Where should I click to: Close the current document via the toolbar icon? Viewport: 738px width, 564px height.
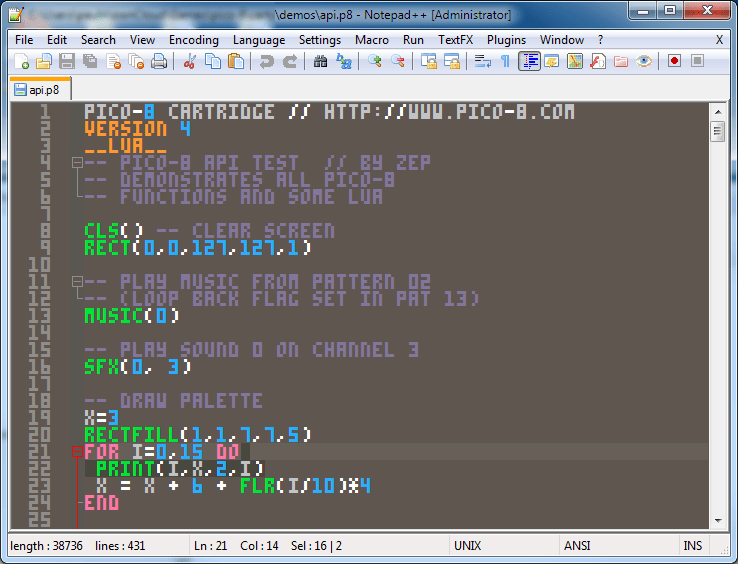pyautogui.click(x=113, y=61)
